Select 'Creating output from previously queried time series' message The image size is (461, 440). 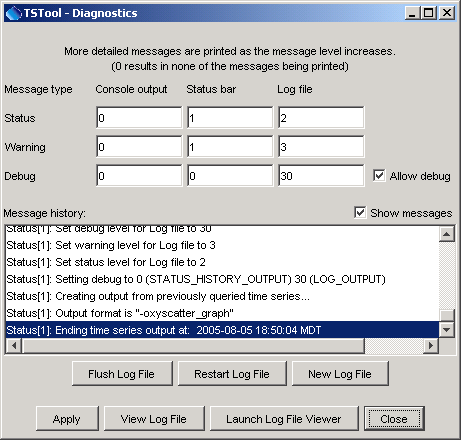pyautogui.click(x=222, y=296)
